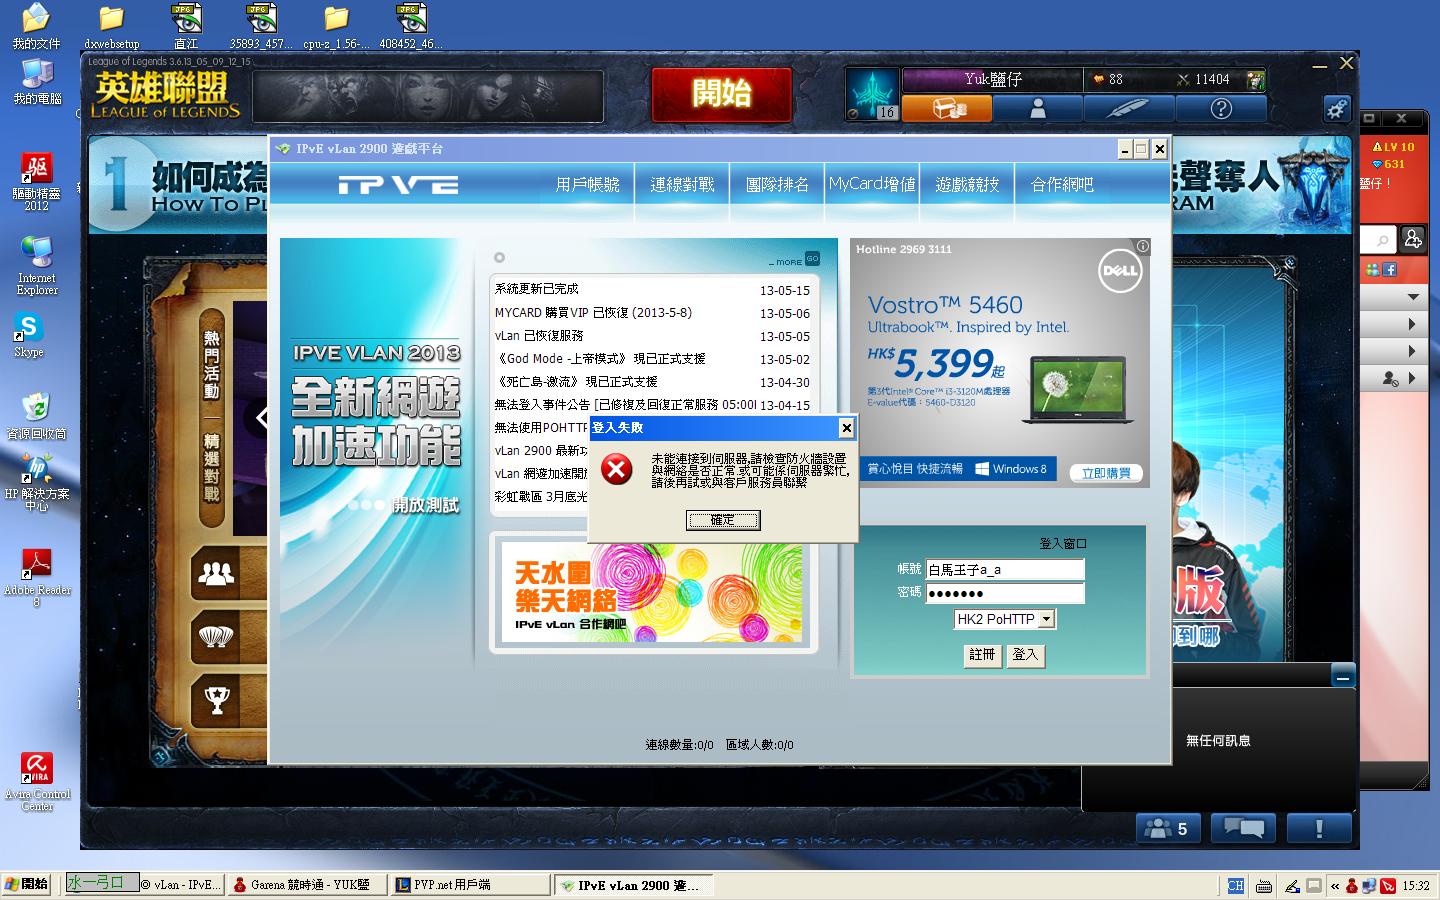Open the Dell ad info icon

1142,246
